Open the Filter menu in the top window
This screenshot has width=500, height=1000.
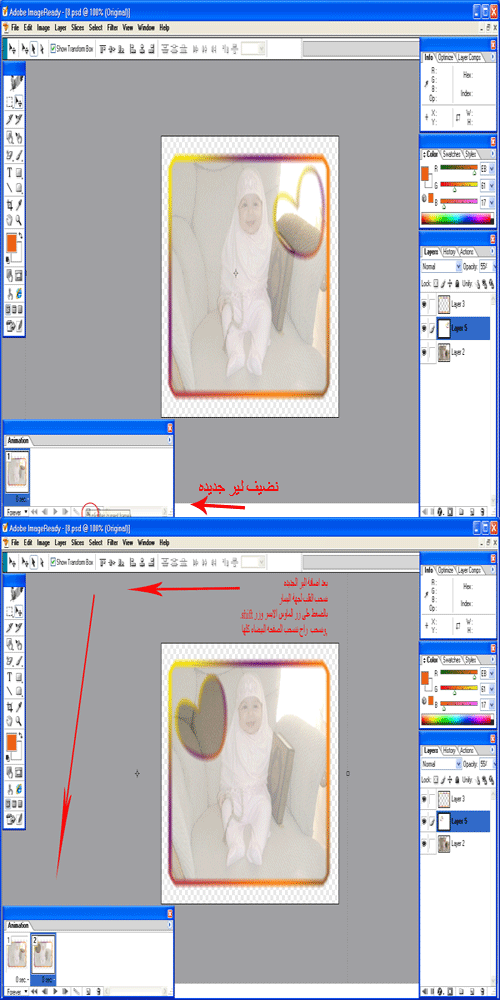[x=112, y=27]
